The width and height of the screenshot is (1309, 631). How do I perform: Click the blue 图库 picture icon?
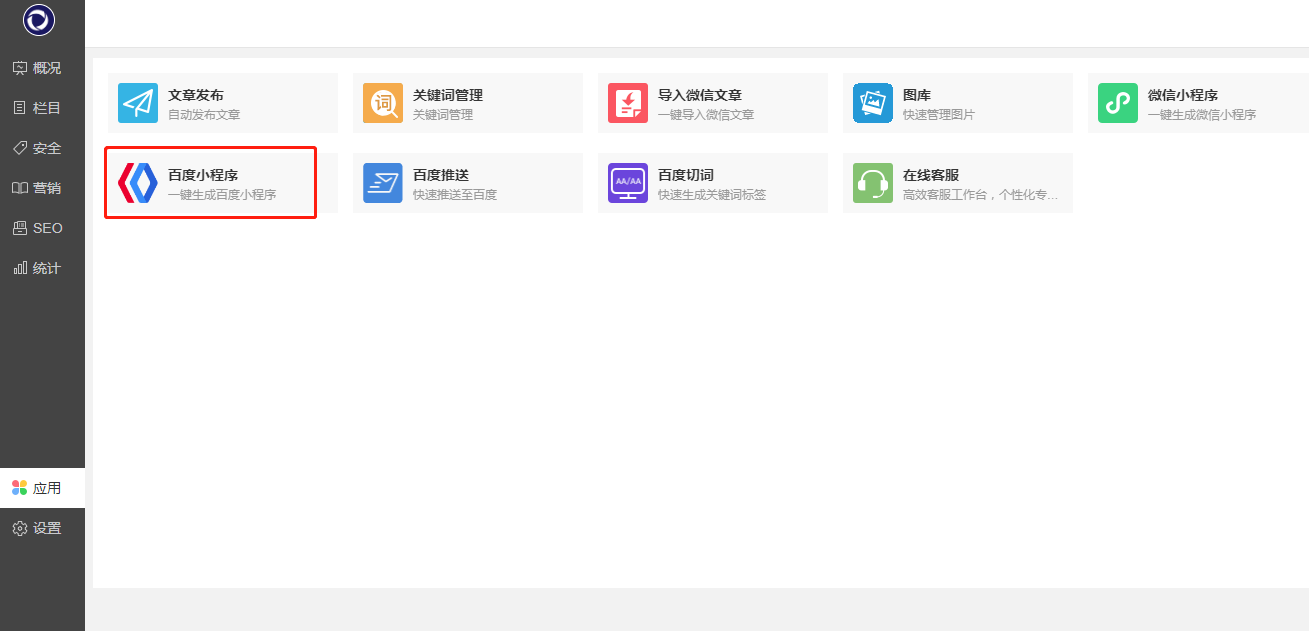coord(873,103)
